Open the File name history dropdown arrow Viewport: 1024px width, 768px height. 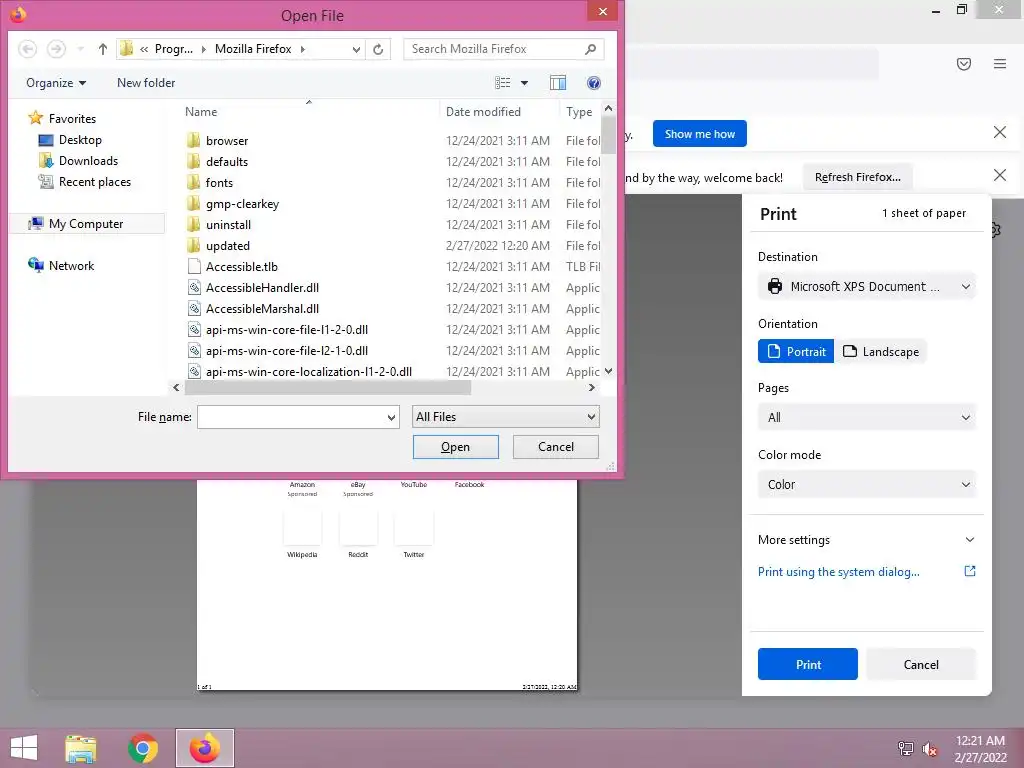click(x=391, y=417)
